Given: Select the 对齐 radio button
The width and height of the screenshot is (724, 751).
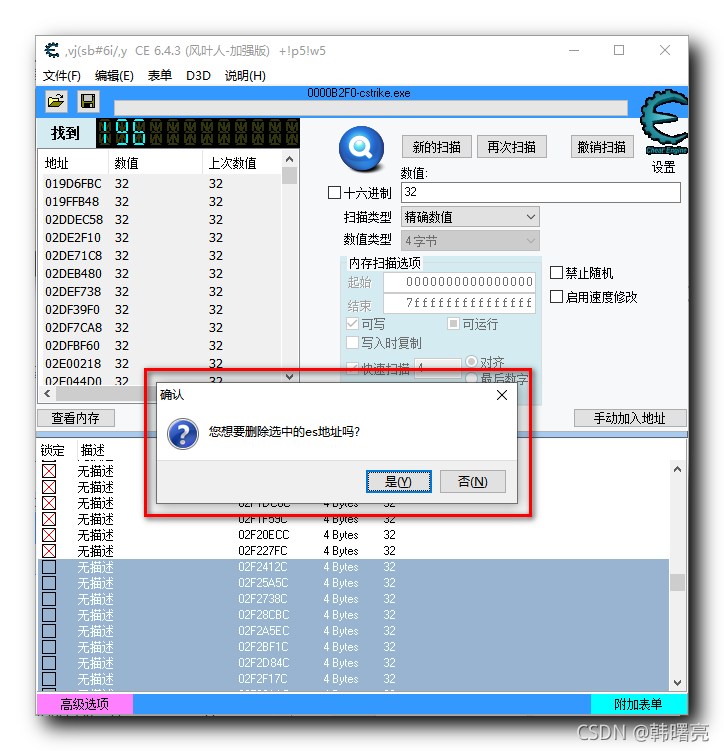Looking at the screenshot, I should pyautogui.click(x=472, y=361).
